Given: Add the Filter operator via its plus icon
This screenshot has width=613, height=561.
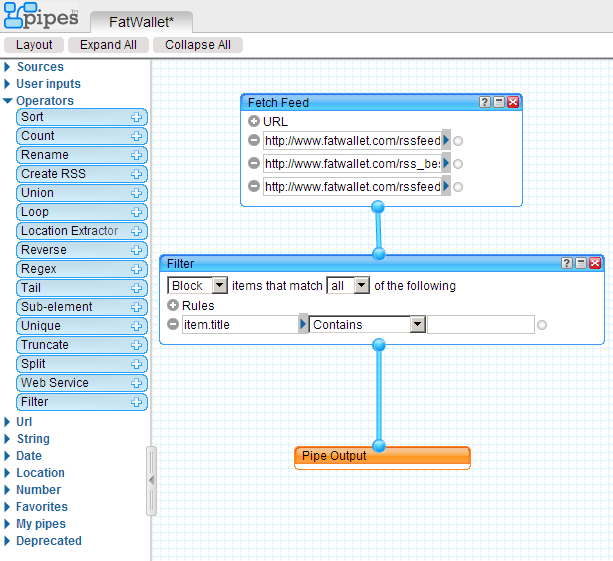Looking at the screenshot, I should pyautogui.click(x=136, y=402).
